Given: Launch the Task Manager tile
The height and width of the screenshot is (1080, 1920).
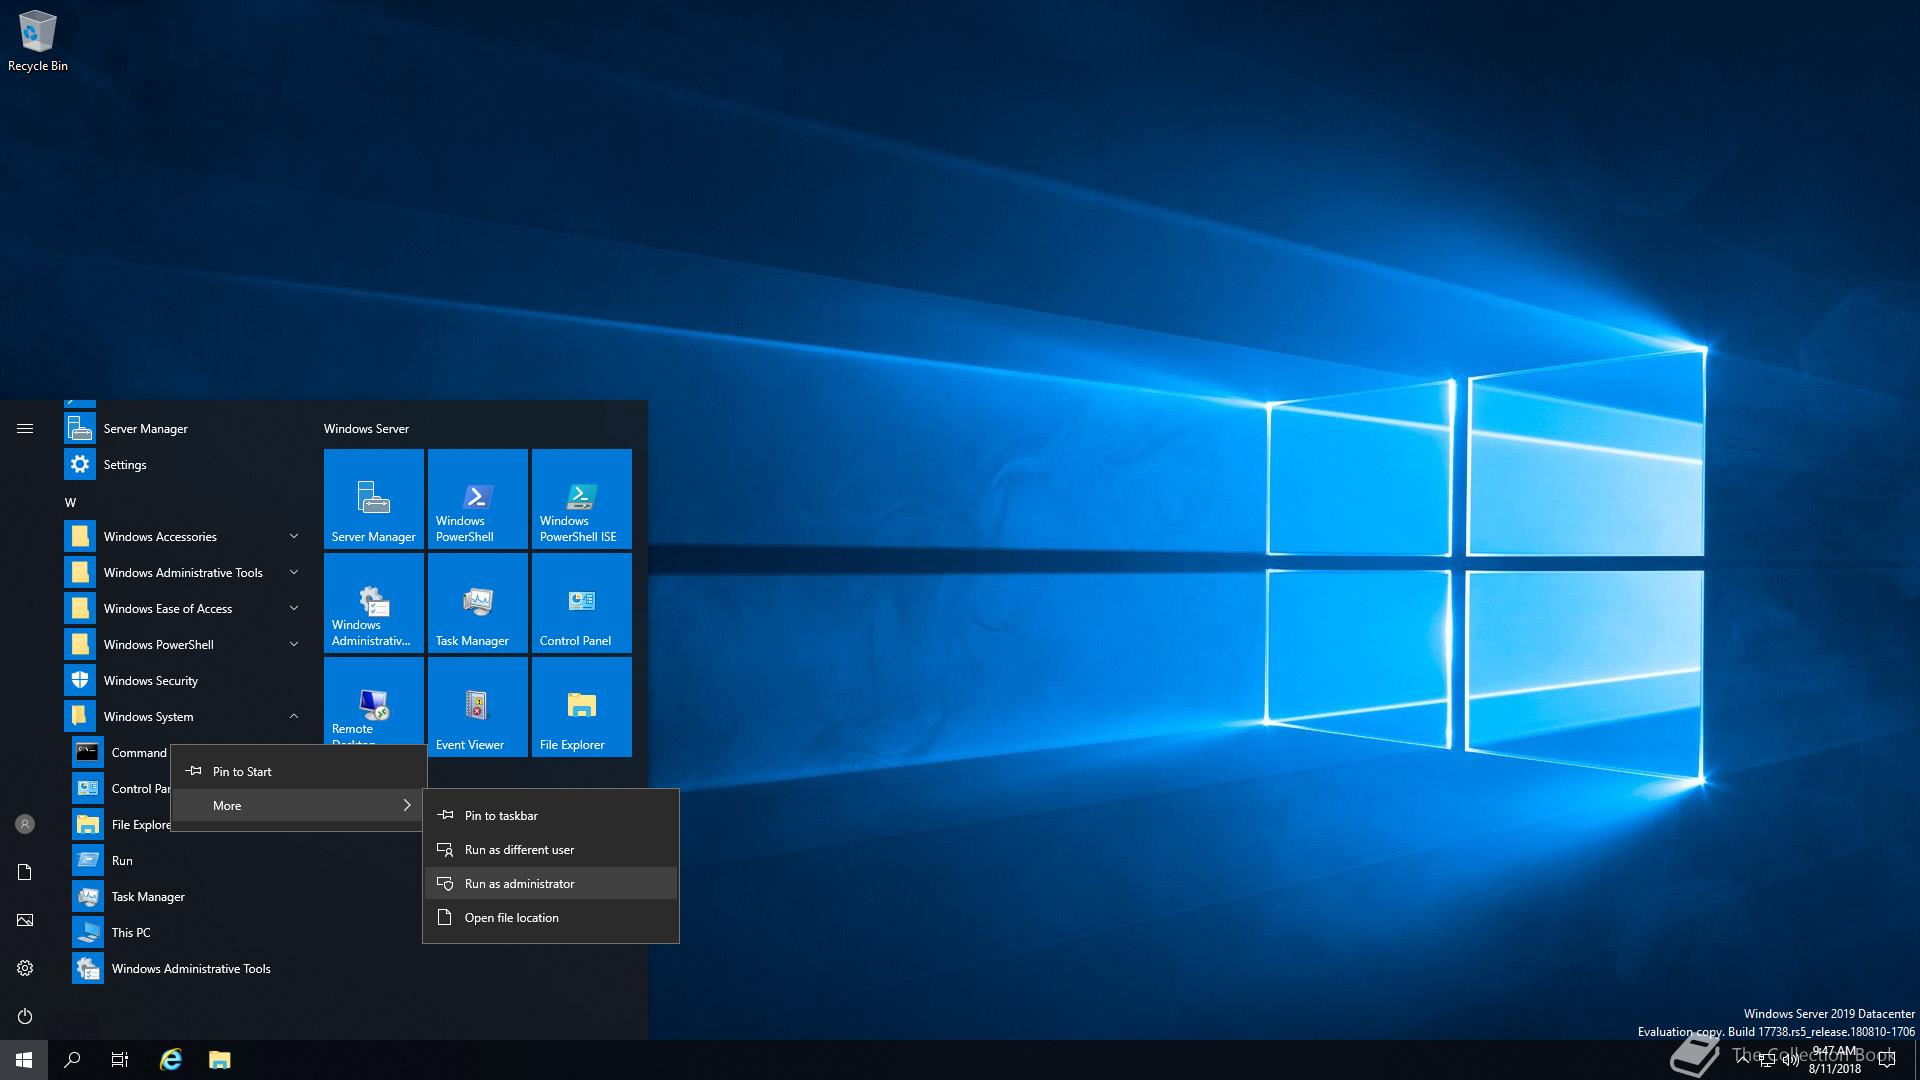Looking at the screenshot, I should pos(477,602).
